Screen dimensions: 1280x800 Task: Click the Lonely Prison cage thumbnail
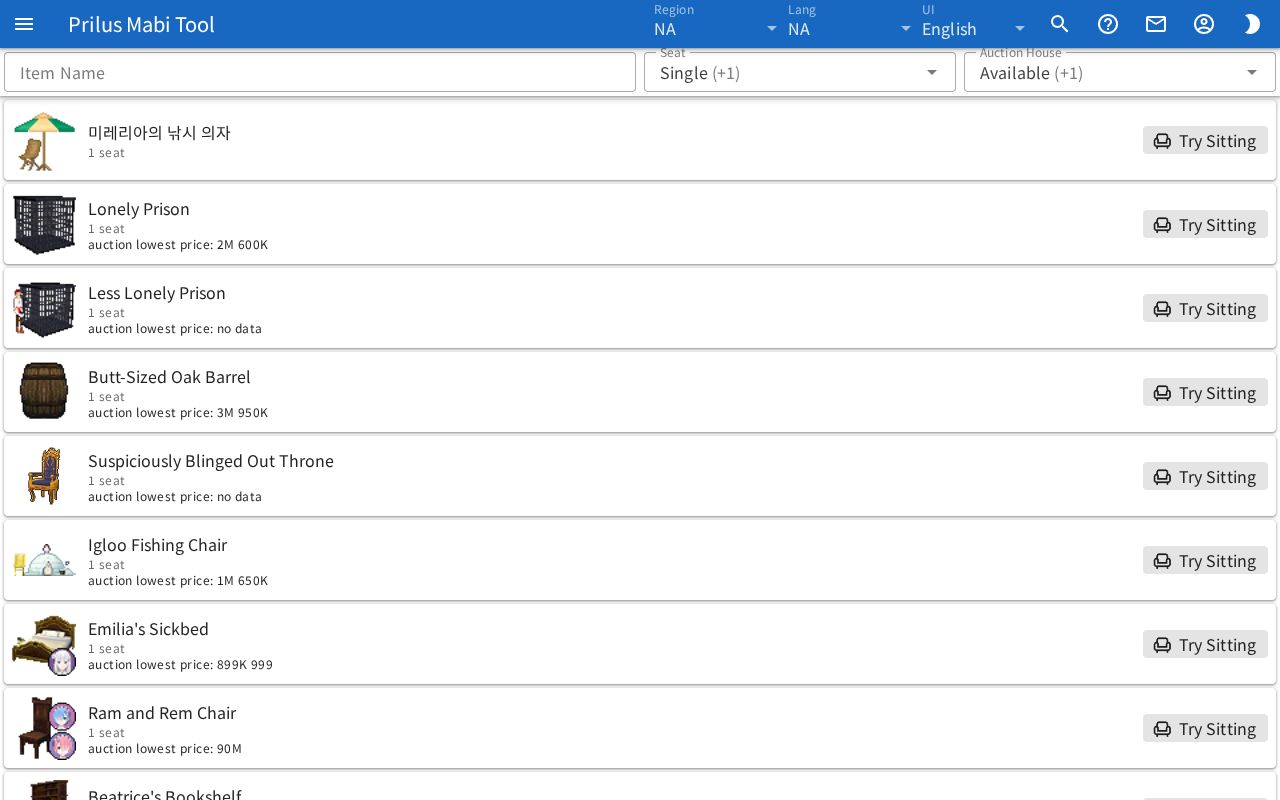(x=44, y=224)
